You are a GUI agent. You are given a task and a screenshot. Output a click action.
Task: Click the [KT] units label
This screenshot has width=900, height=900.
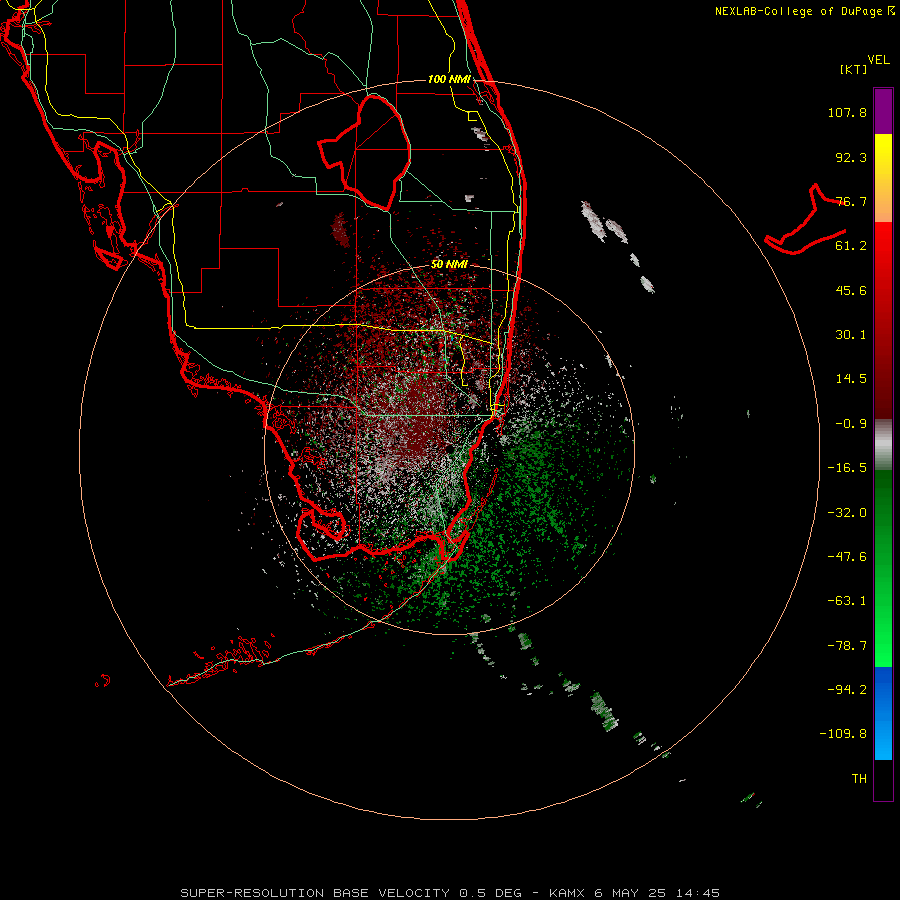(x=854, y=69)
